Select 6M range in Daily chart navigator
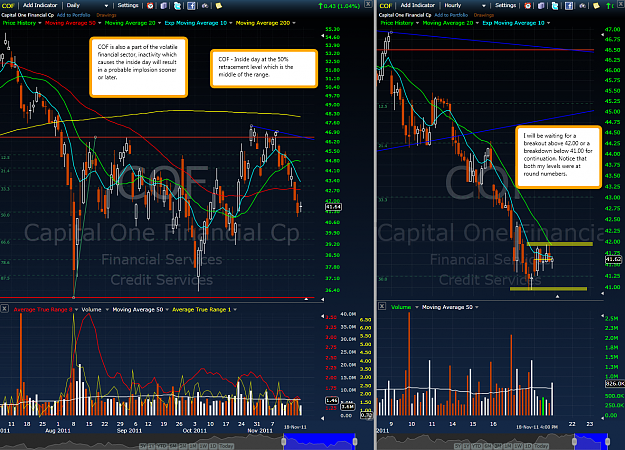This screenshot has width=625, height=450. click(x=173, y=446)
